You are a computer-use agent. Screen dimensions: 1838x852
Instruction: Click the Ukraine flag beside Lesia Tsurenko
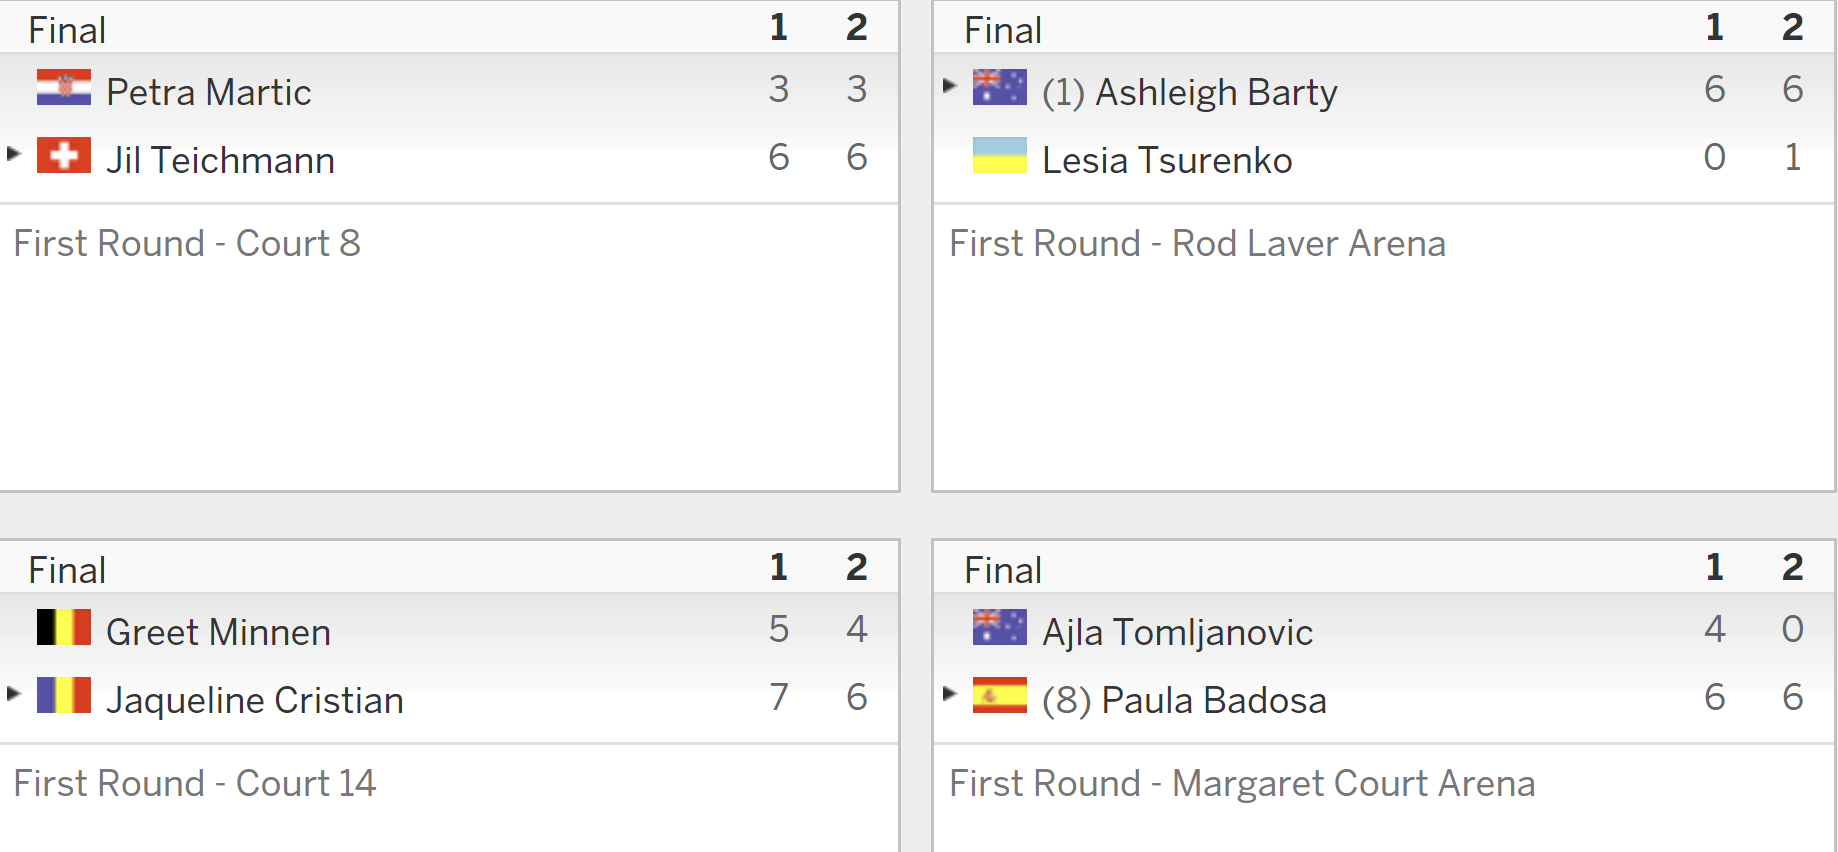coord(1000,155)
